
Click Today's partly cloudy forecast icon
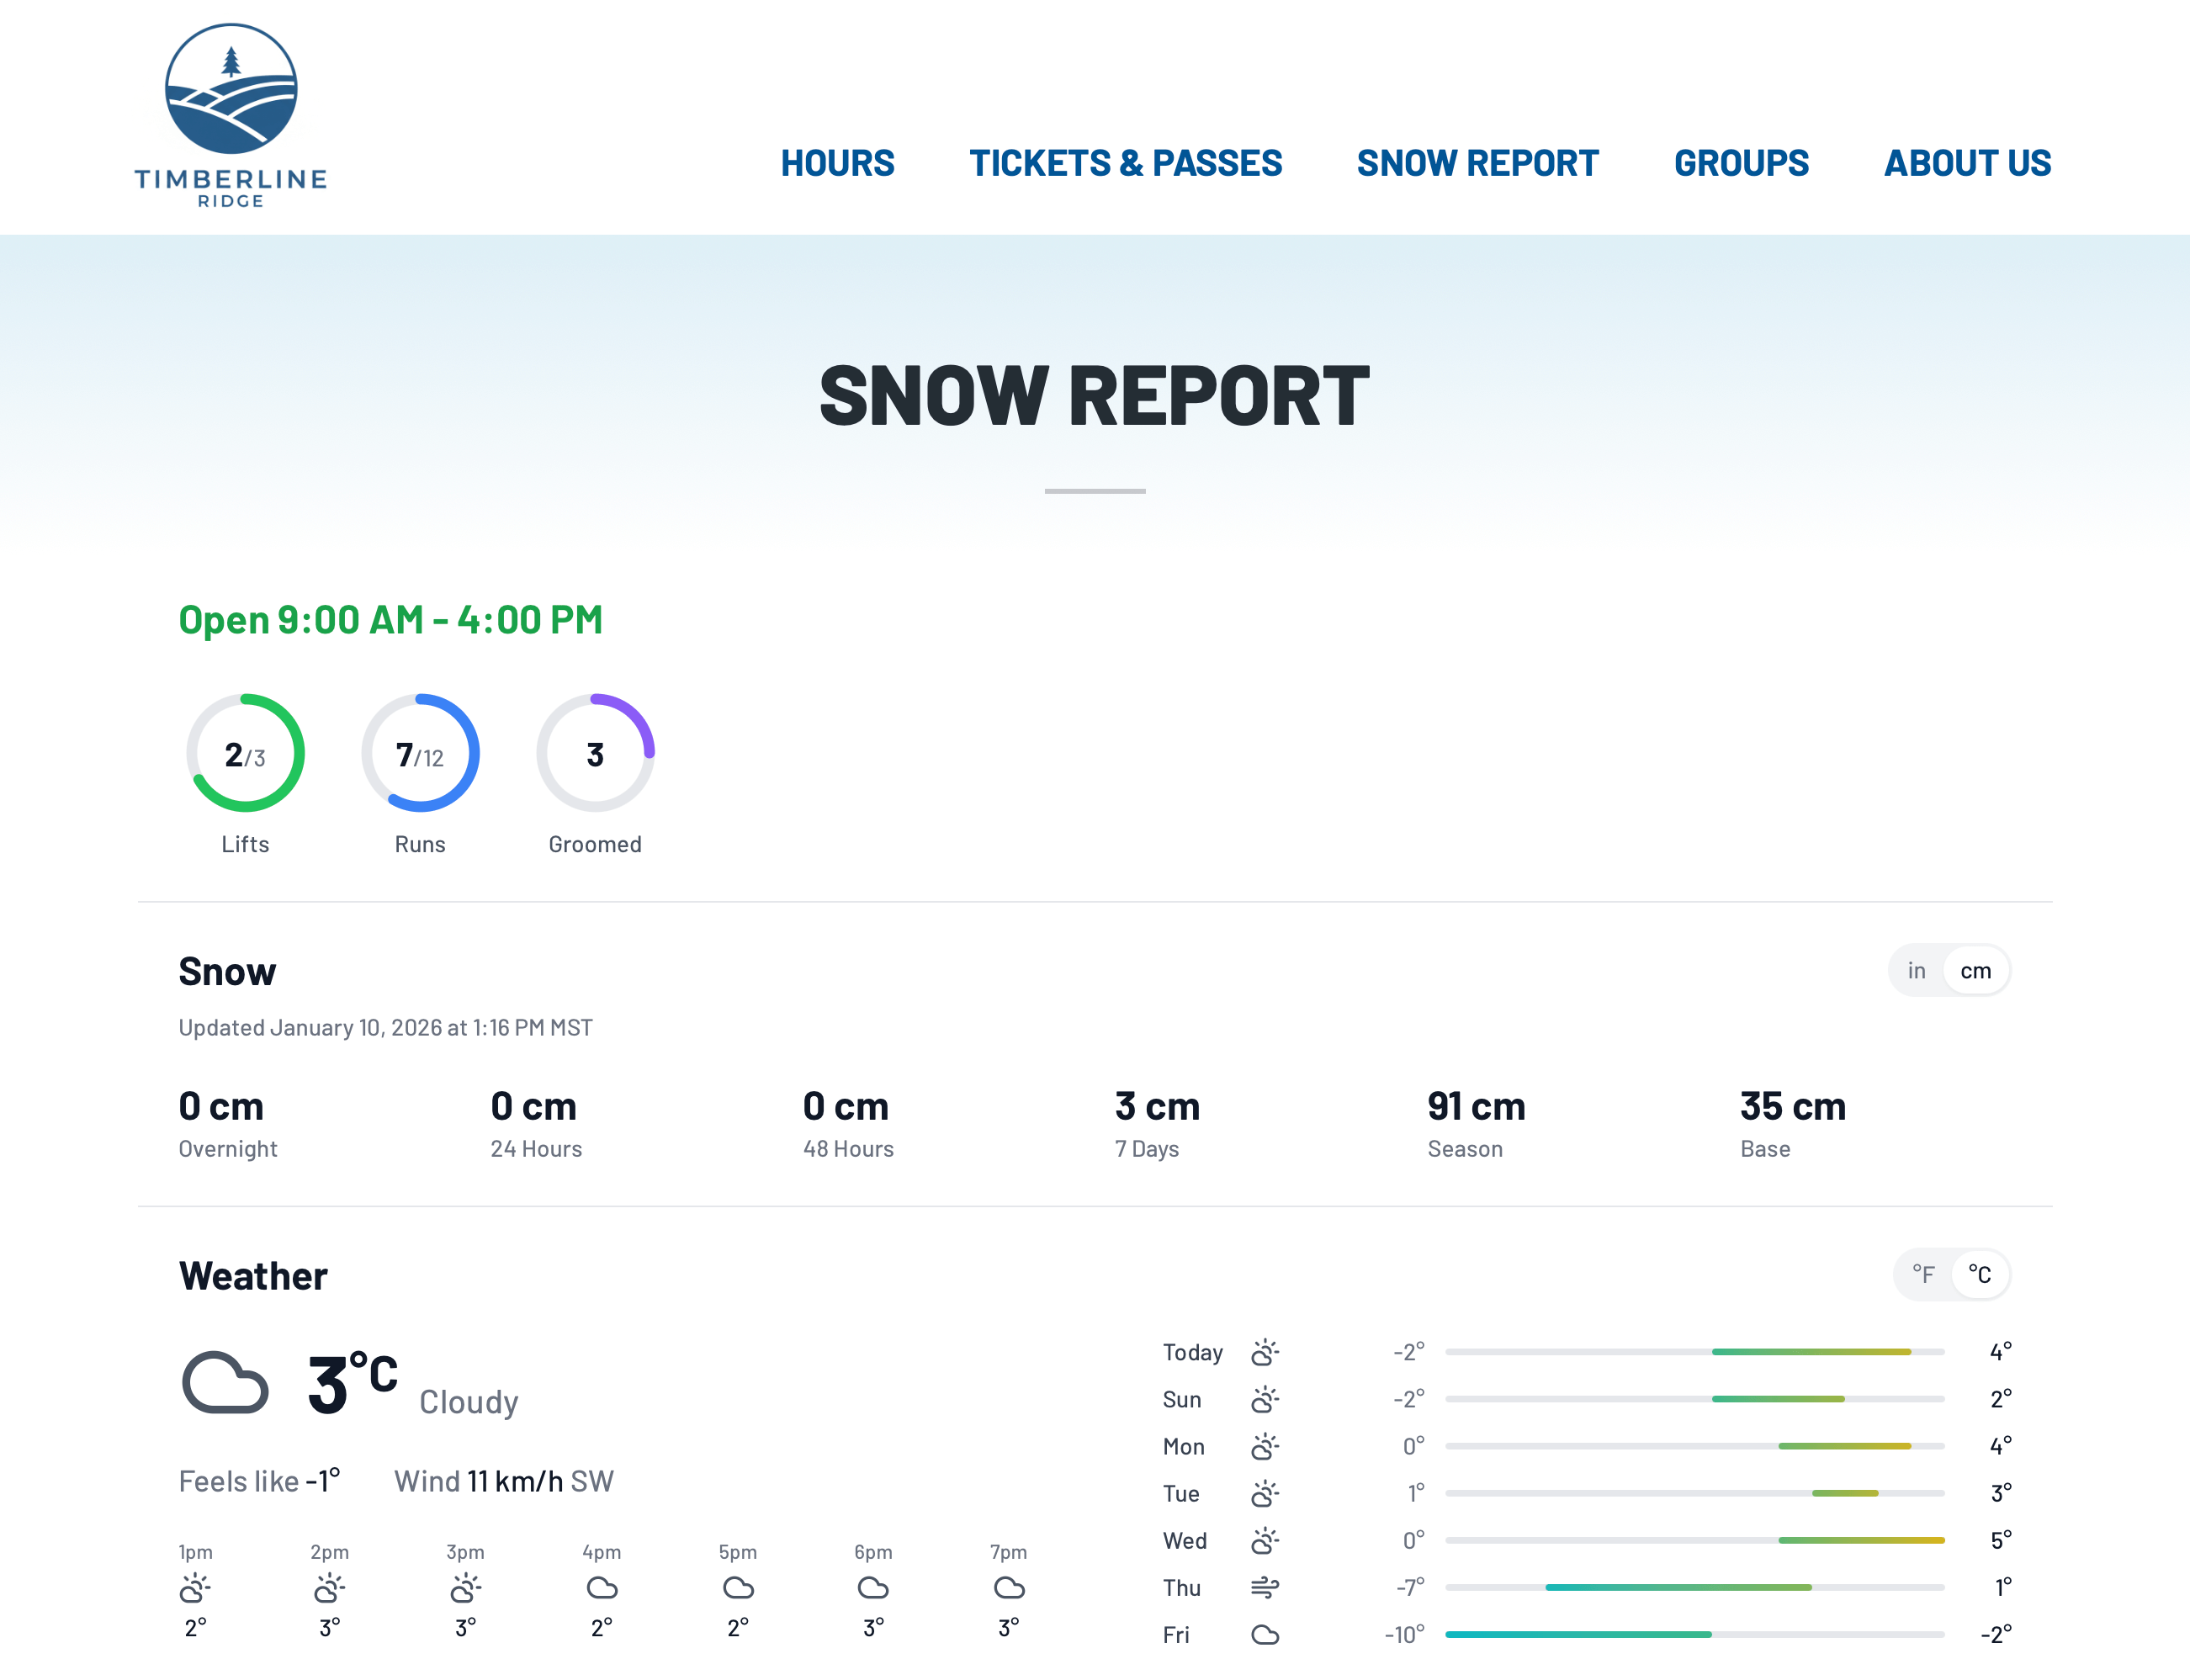(1265, 1352)
